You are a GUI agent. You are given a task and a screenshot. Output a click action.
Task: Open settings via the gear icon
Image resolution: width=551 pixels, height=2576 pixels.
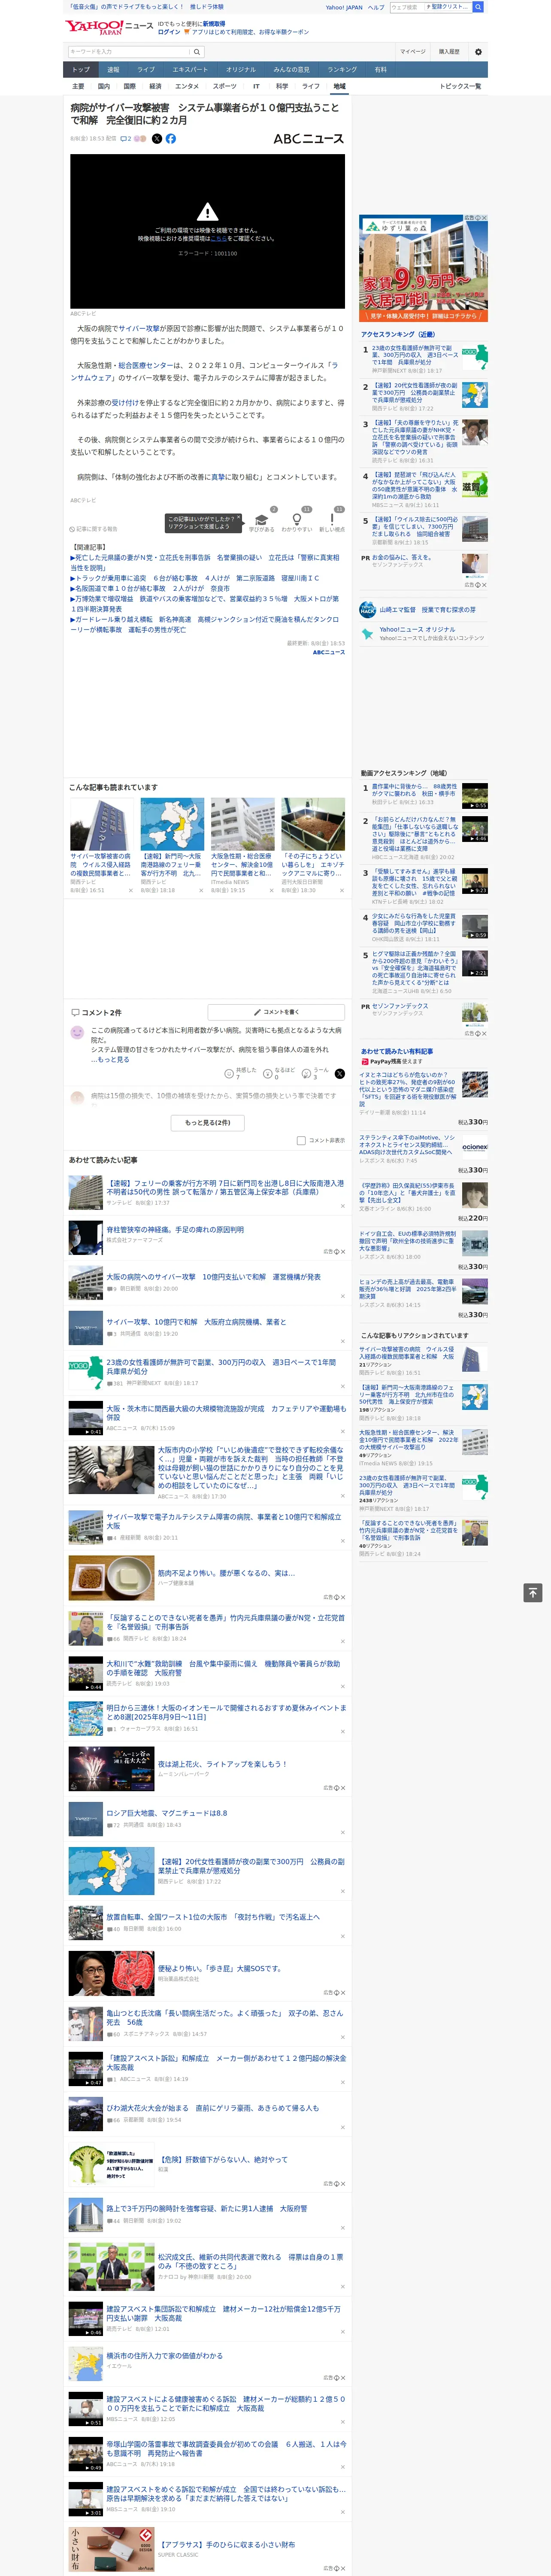[478, 52]
